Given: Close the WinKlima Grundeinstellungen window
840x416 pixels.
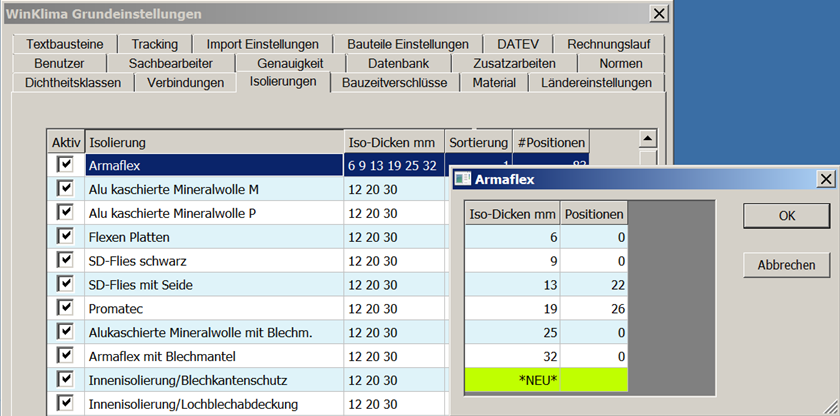Looking at the screenshot, I should 658,14.
